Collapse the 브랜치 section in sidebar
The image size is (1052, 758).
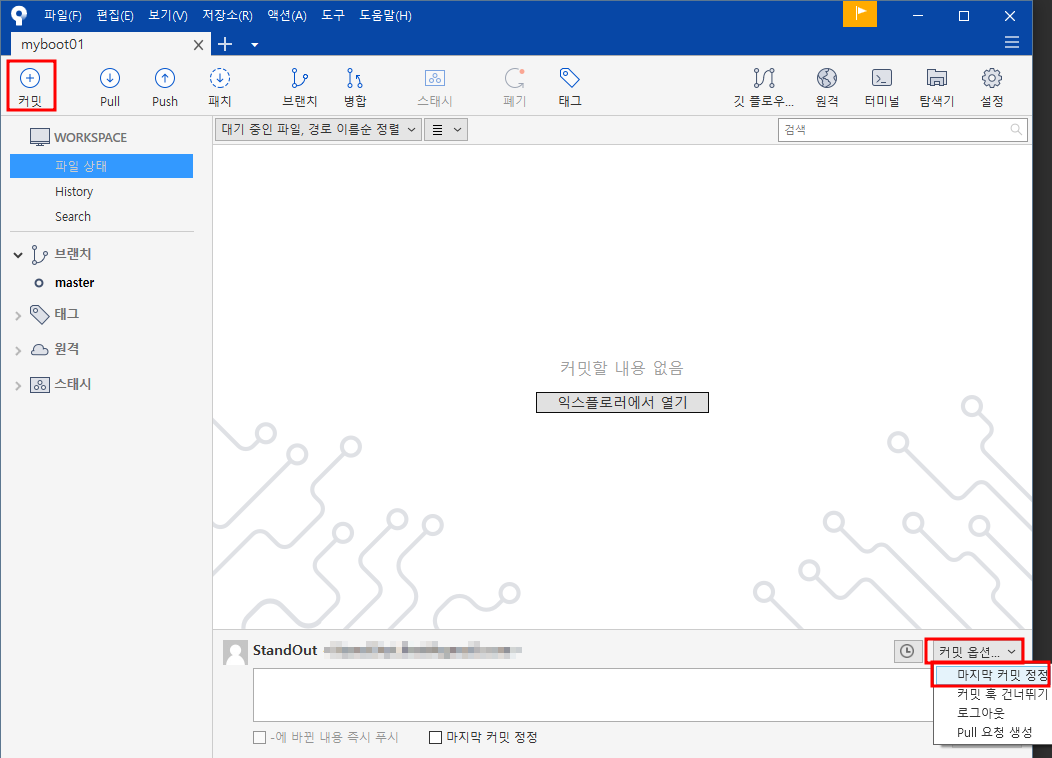point(18,255)
